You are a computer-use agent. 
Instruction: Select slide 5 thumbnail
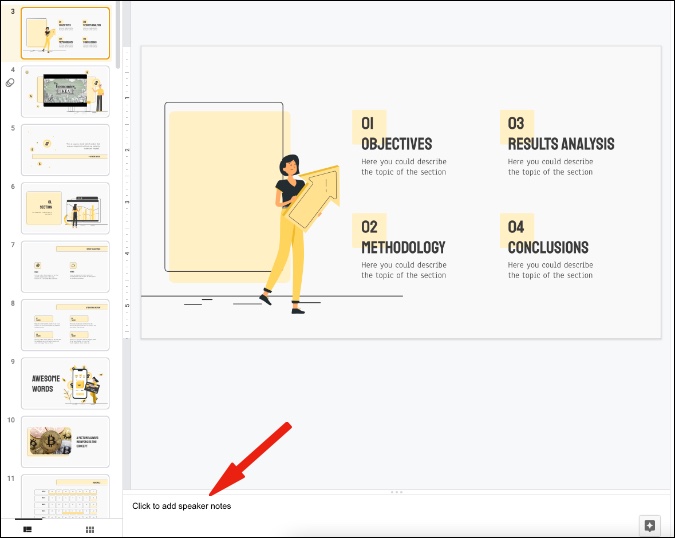pyautogui.click(x=65, y=150)
